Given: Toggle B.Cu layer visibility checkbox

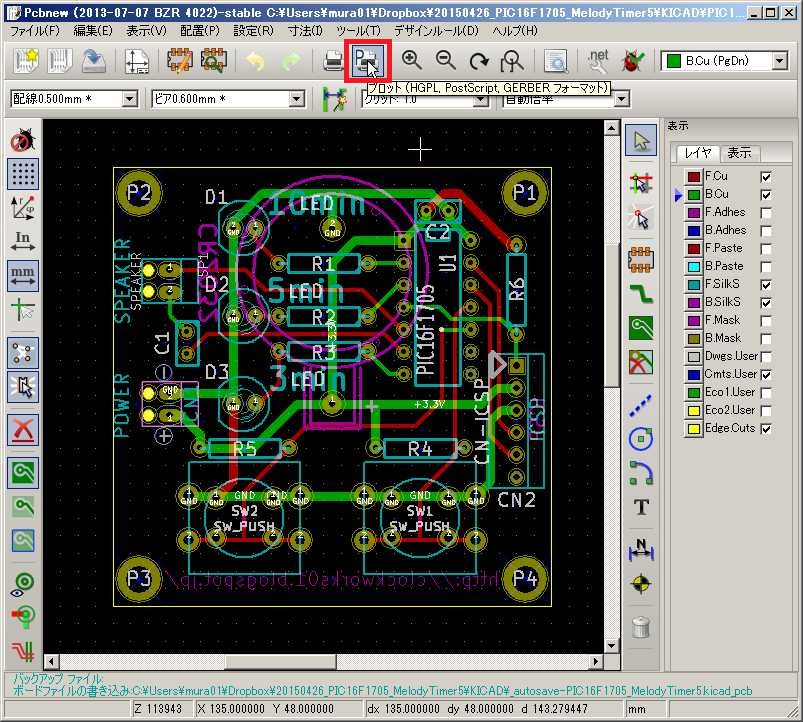Looking at the screenshot, I should (x=766, y=195).
